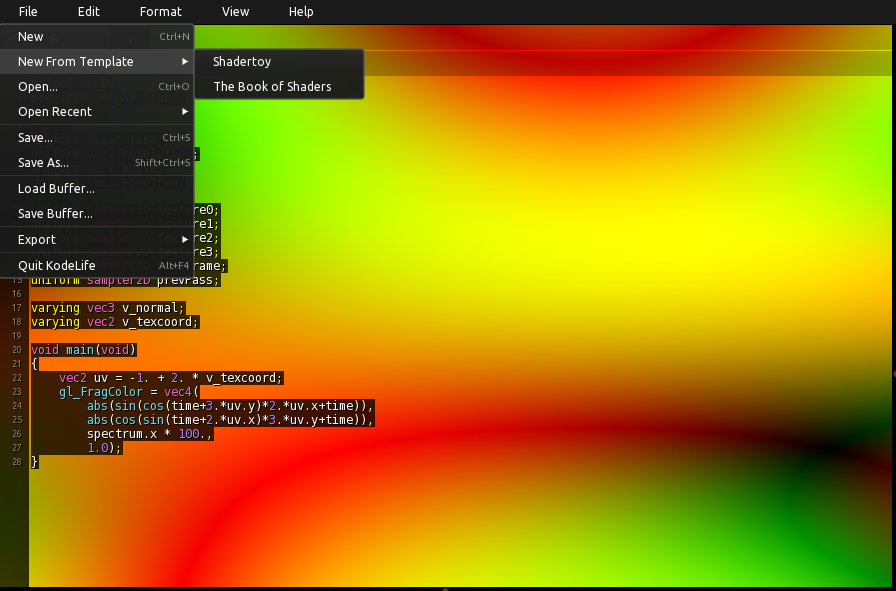Click line number 22 in gutter
Viewport: 896px width, 591px height.
[x=17, y=378]
